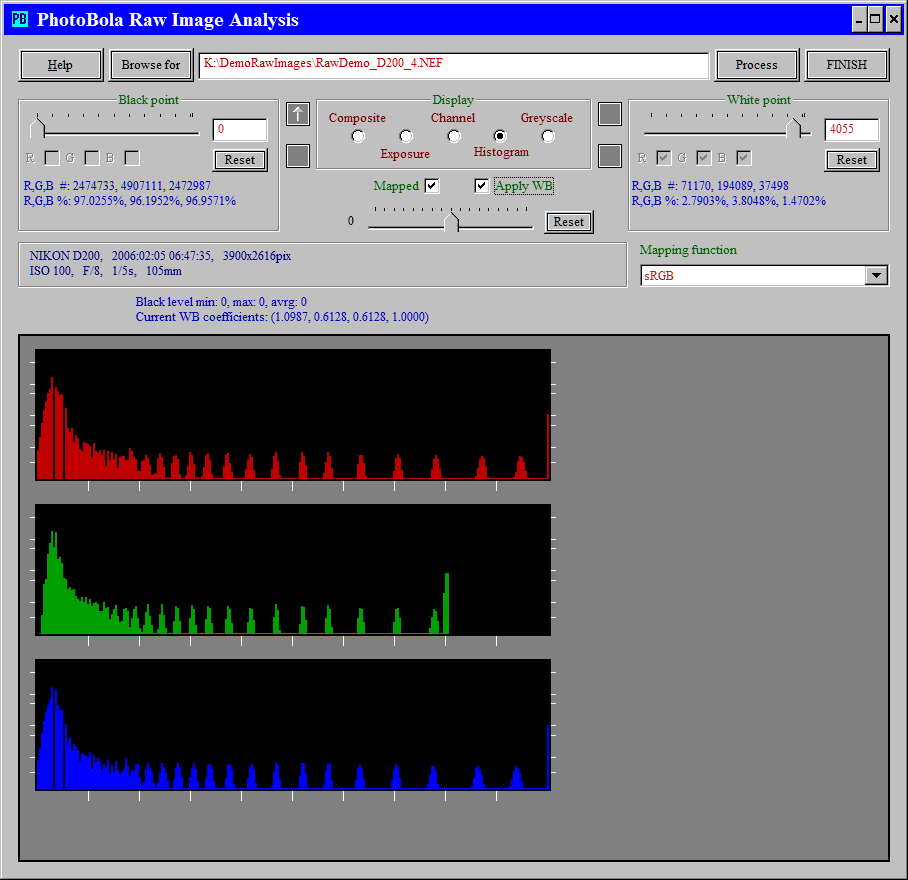Viewport: 908px width, 880px height.
Task: Click the blank square button below the up arrow
Action: point(298,156)
